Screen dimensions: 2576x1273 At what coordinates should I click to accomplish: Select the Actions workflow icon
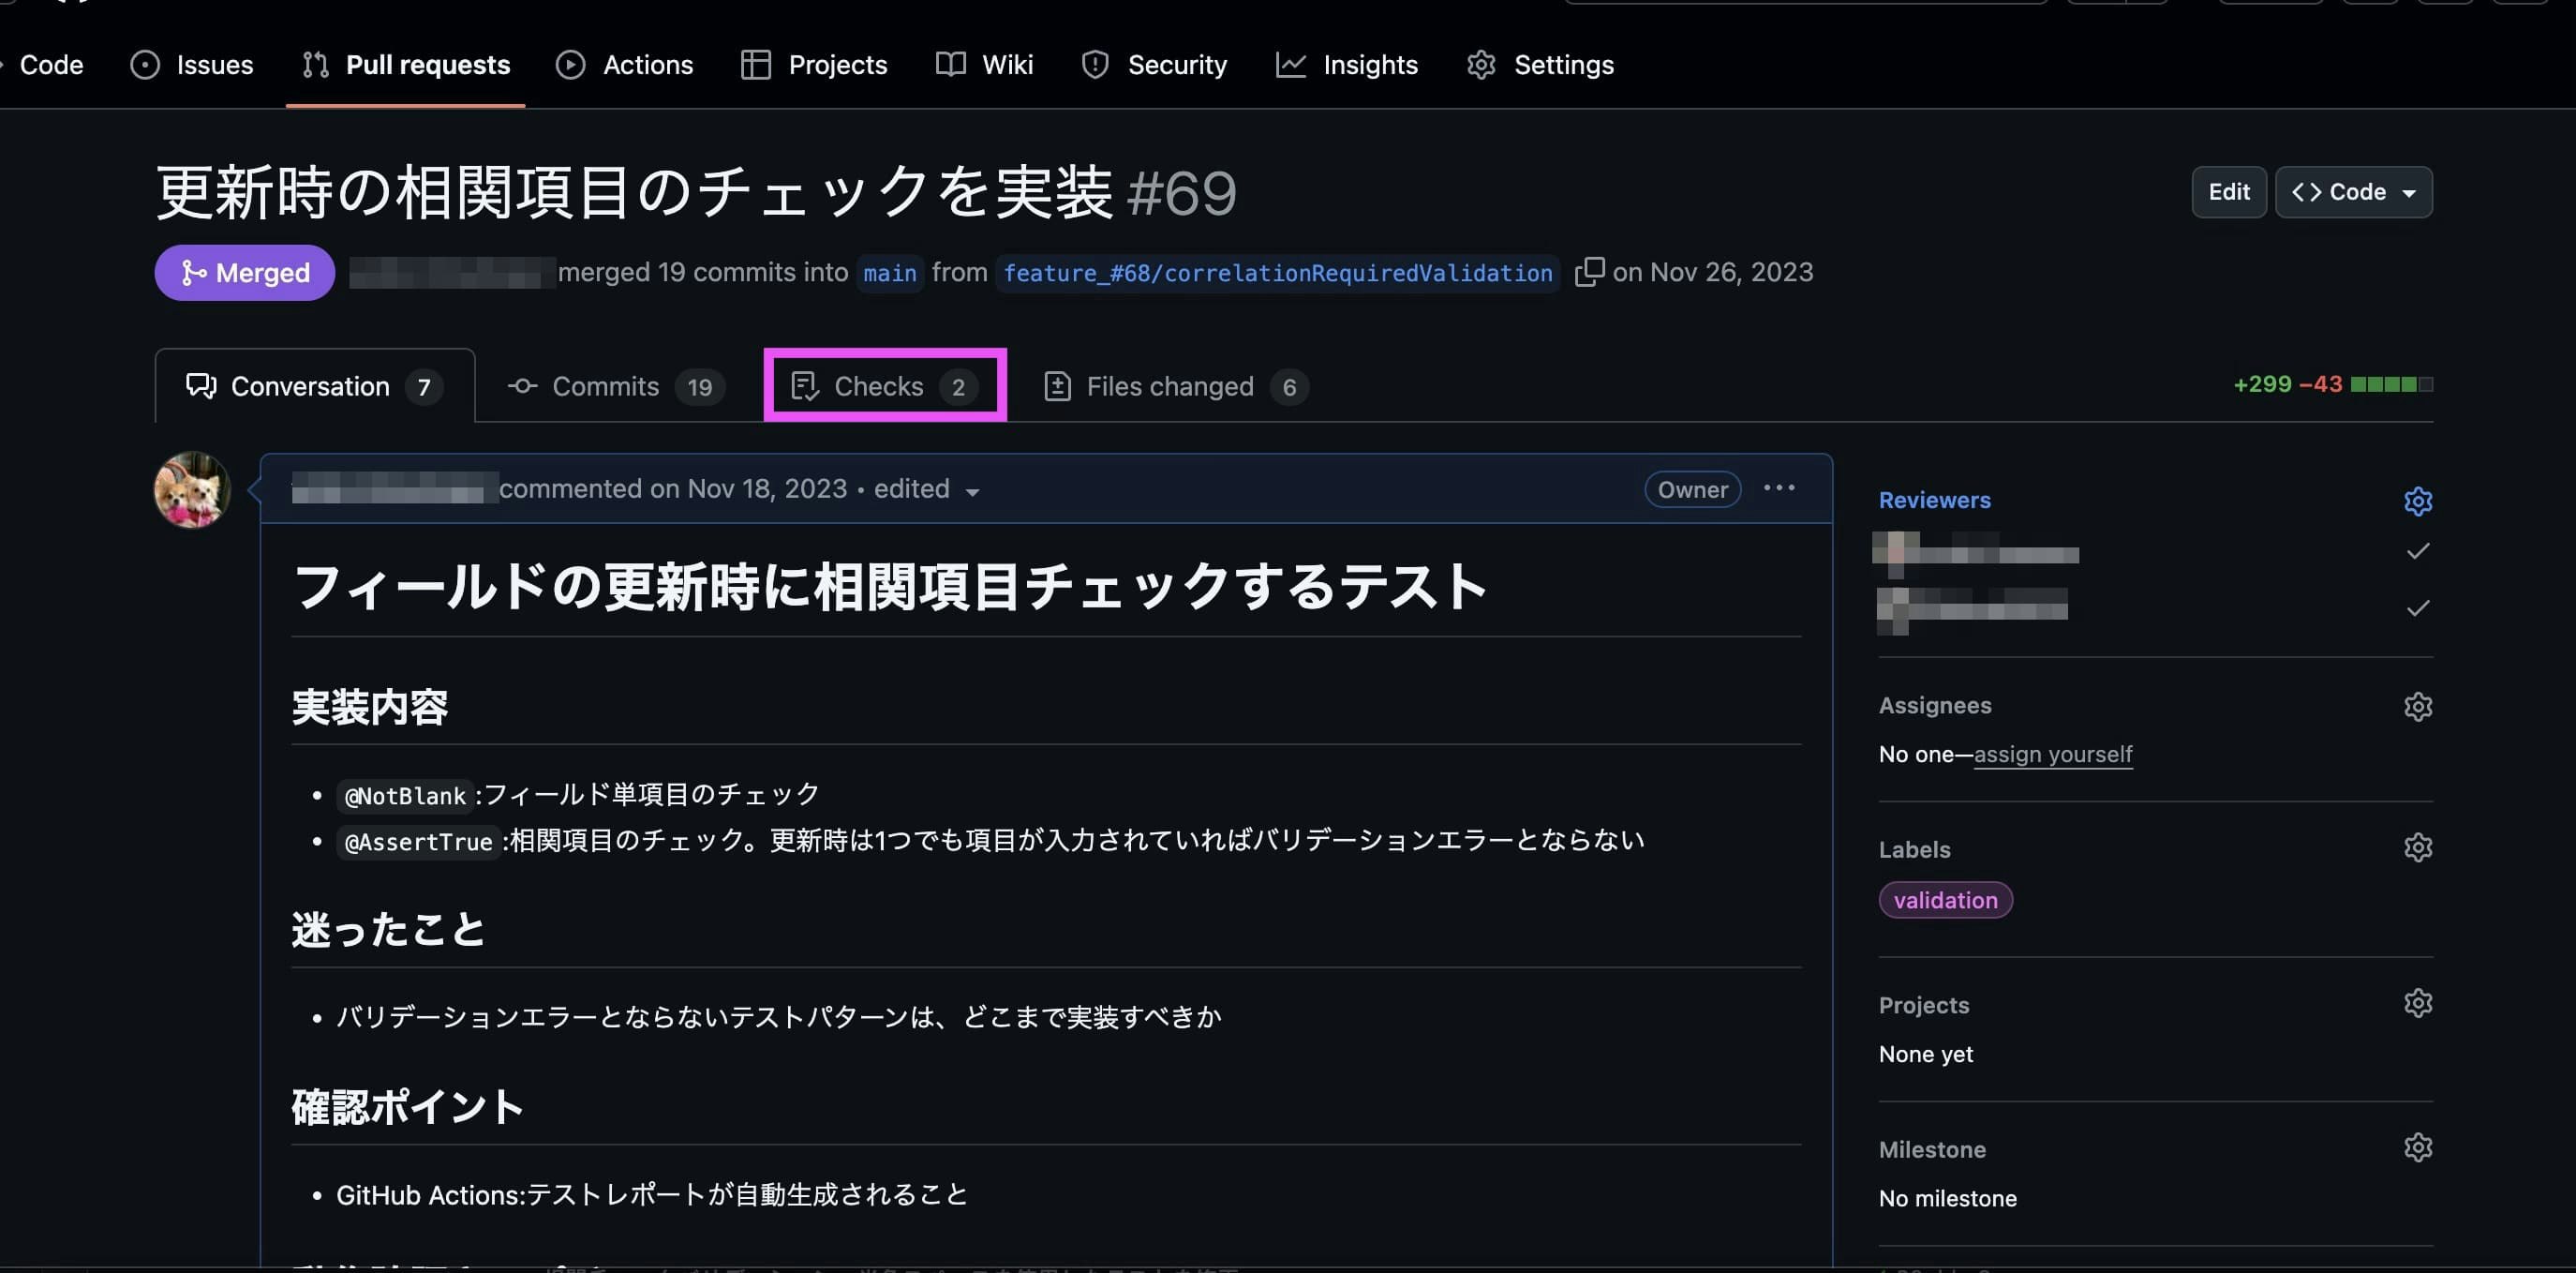[569, 64]
